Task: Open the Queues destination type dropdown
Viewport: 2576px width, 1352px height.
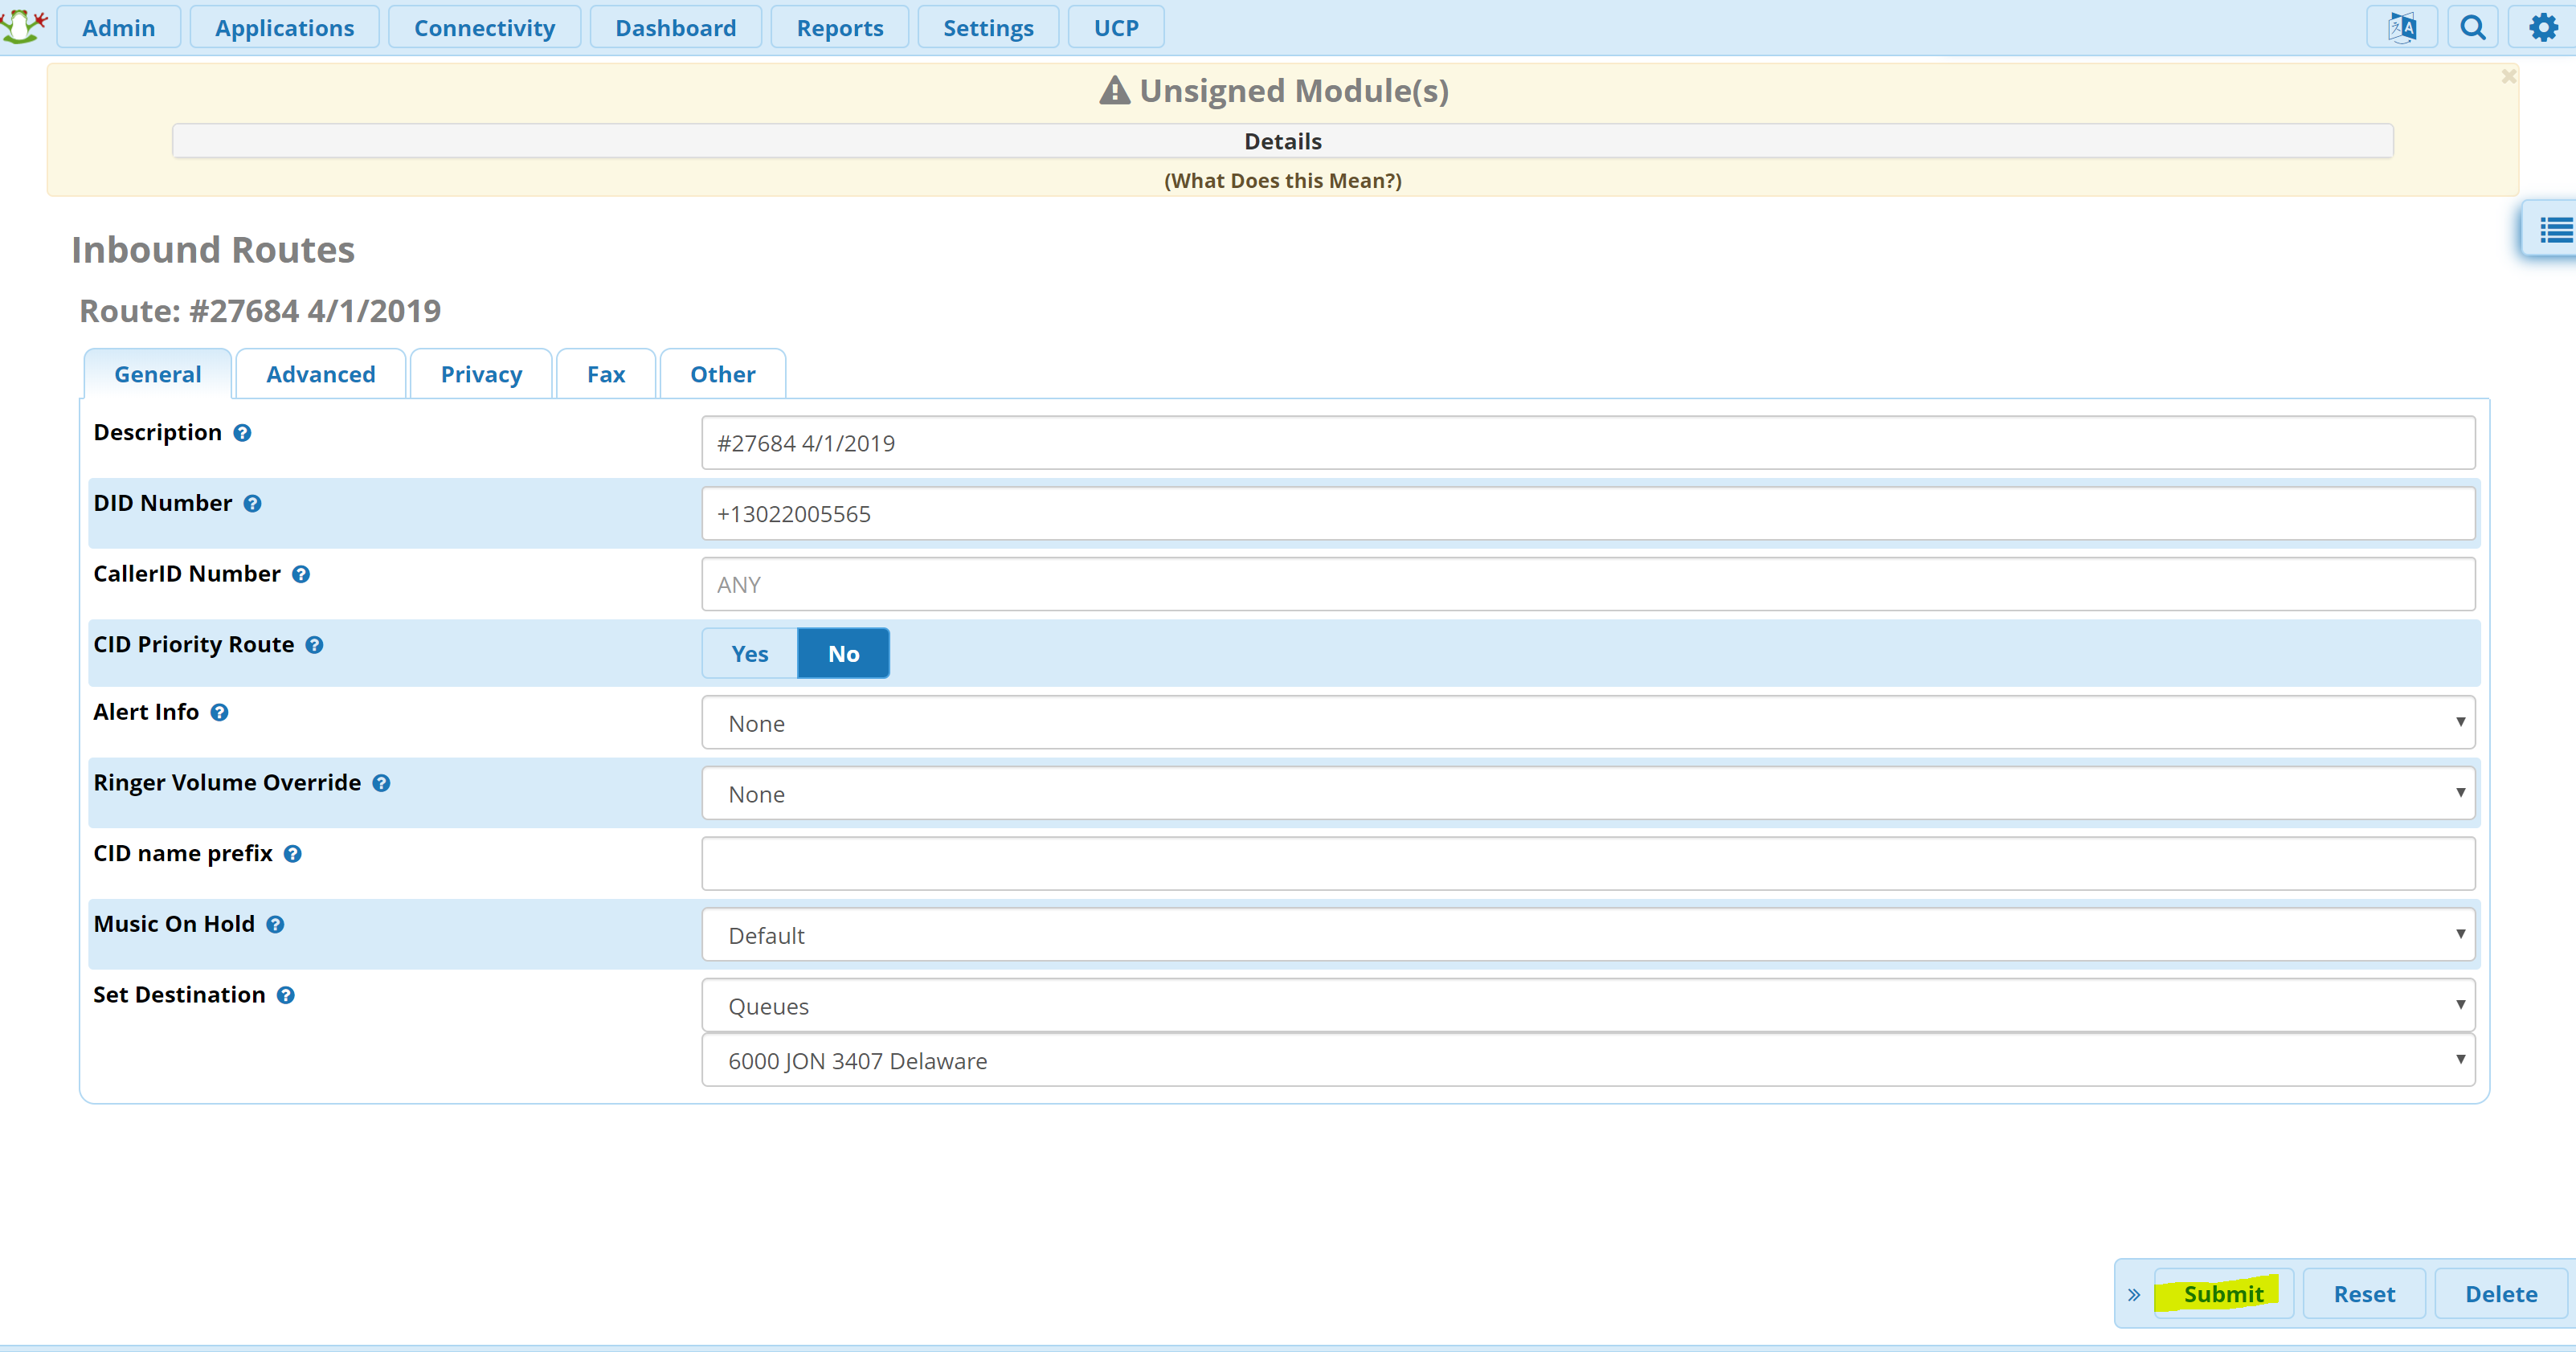Action: click(x=1587, y=1006)
